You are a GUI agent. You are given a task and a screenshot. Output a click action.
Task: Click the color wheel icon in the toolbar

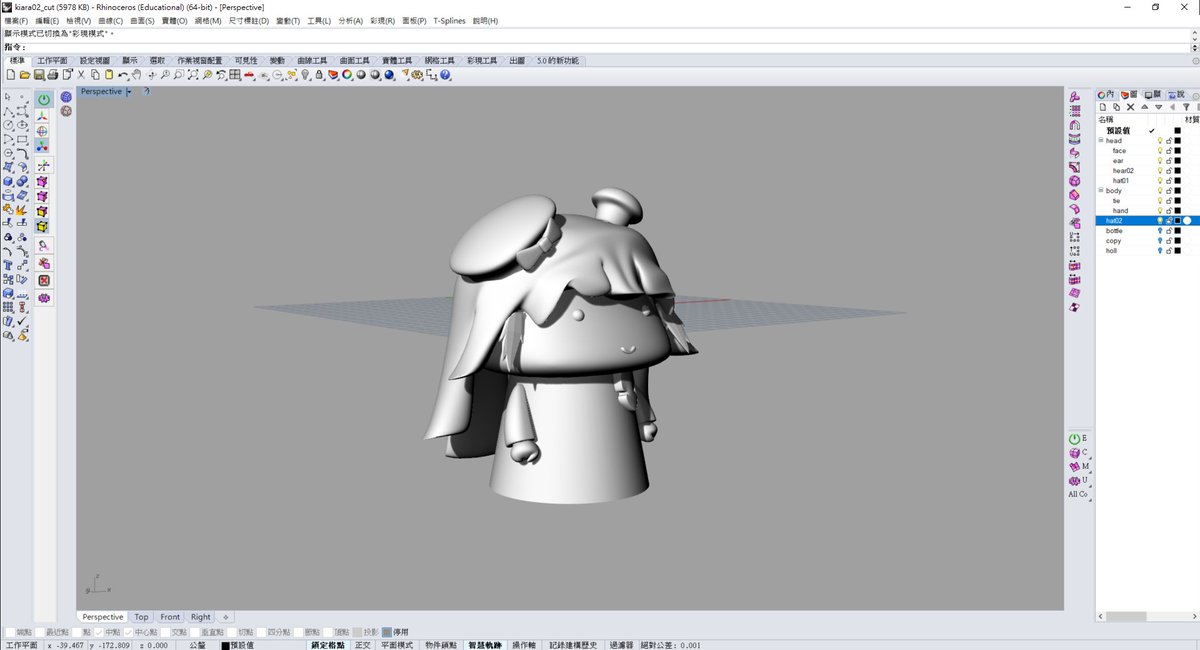coord(347,74)
